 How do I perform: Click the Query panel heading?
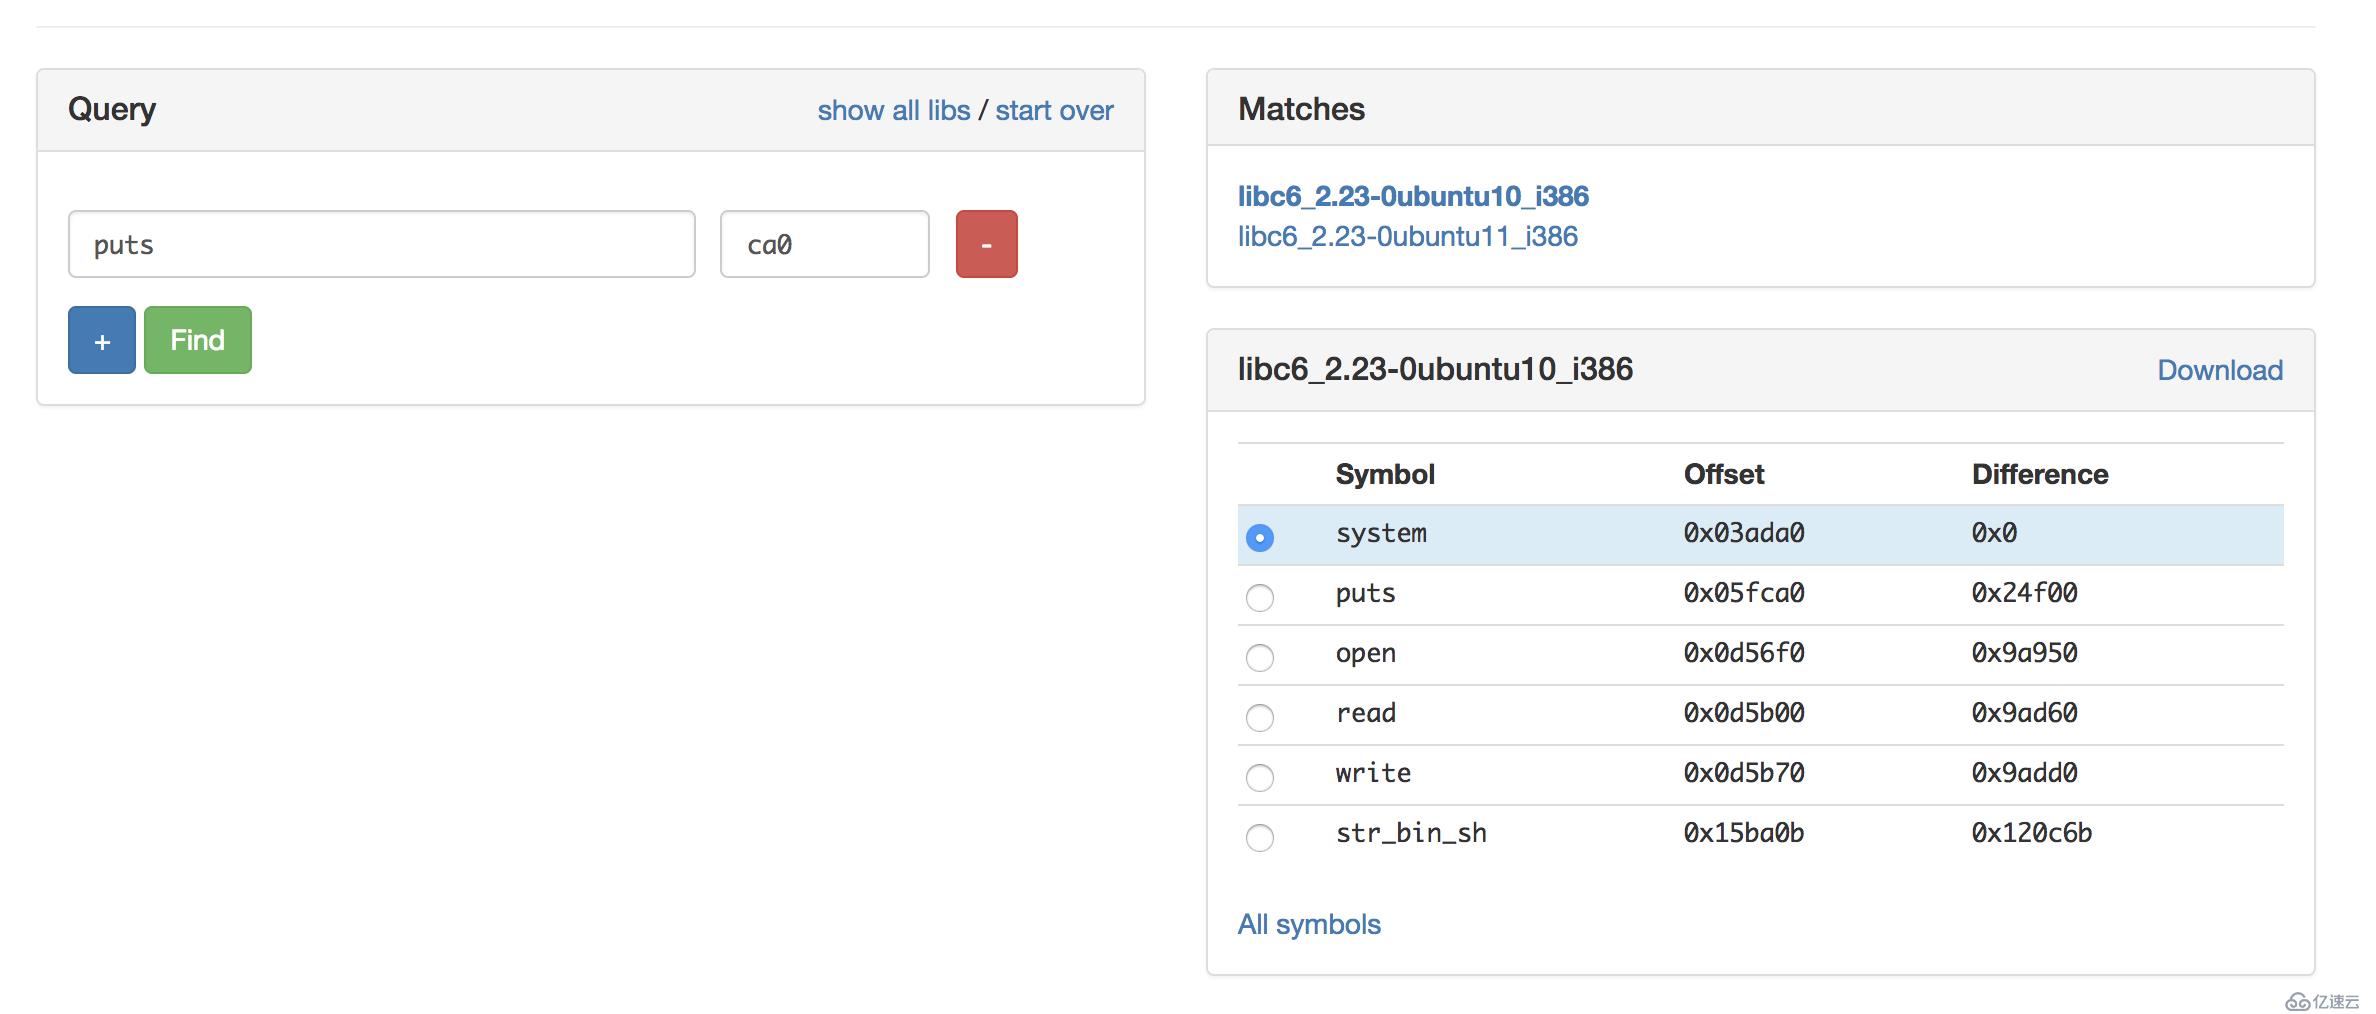point(112,109)
